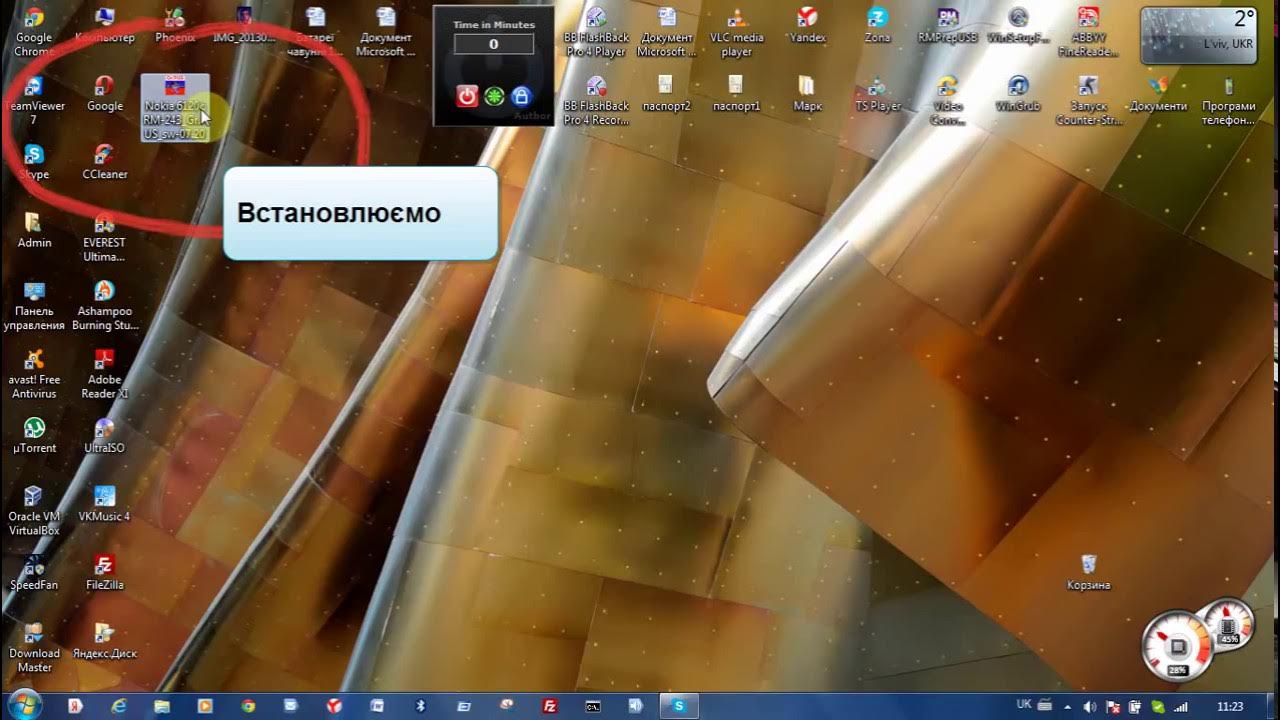
Task: Open the SpeedFan desktop shortcut
Action: 34,572
